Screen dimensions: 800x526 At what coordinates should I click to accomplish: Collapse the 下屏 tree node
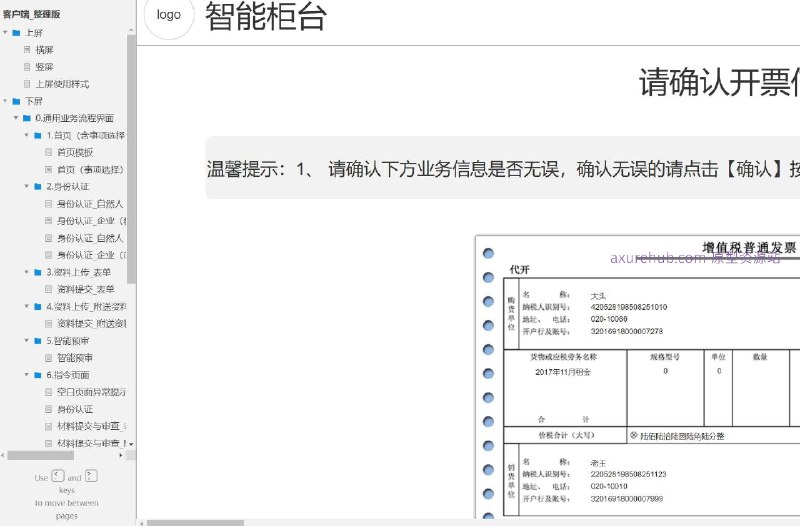click(x=6, y=101)
